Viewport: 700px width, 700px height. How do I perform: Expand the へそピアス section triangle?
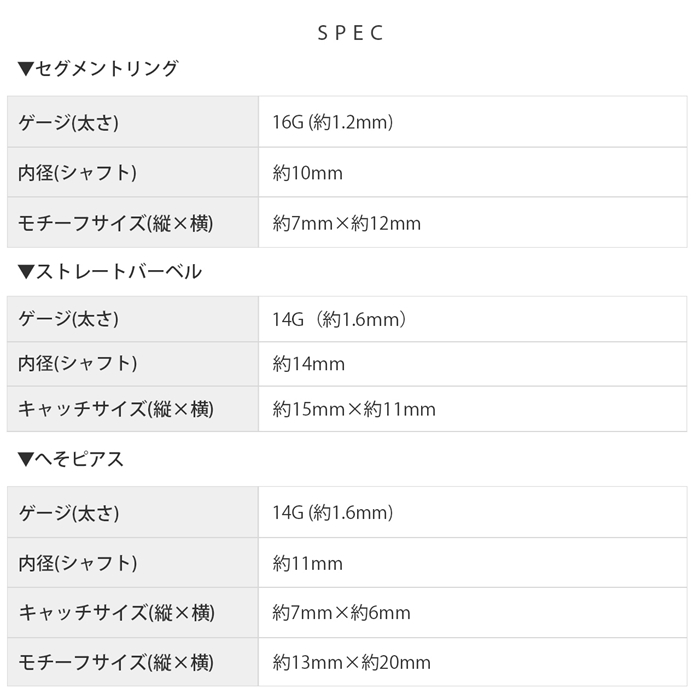[25, 460]
